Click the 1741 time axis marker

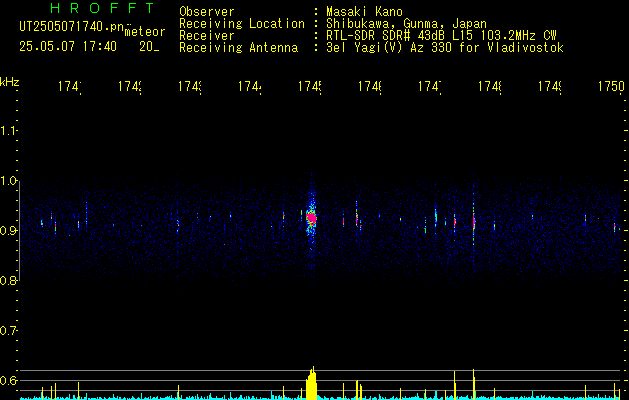click(x=70, y=86)
